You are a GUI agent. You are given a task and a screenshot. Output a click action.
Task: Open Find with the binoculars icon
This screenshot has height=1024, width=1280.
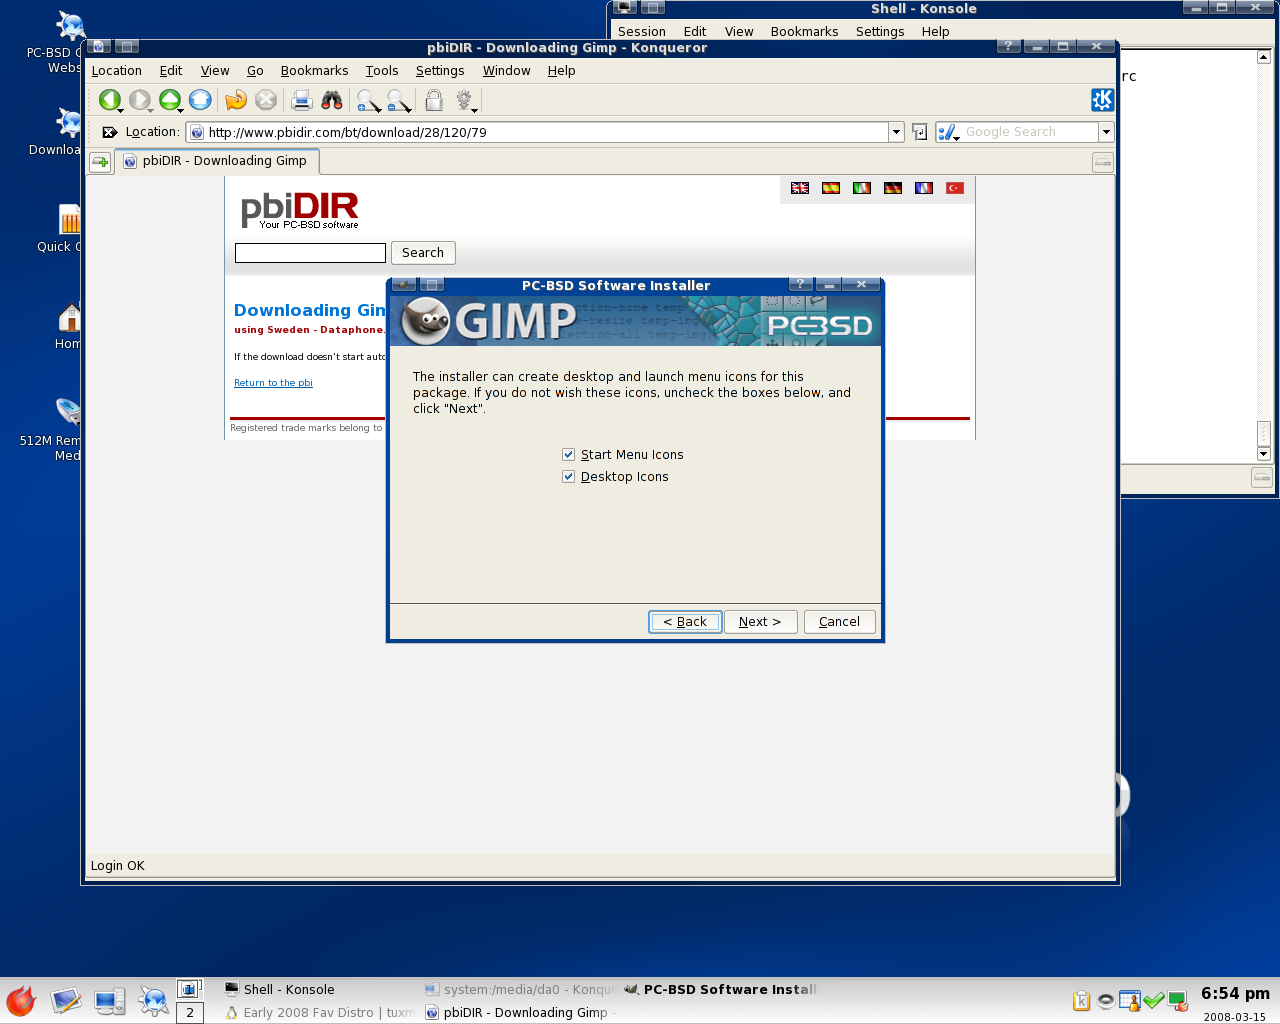pyautogui.click(x=332, y=100)
